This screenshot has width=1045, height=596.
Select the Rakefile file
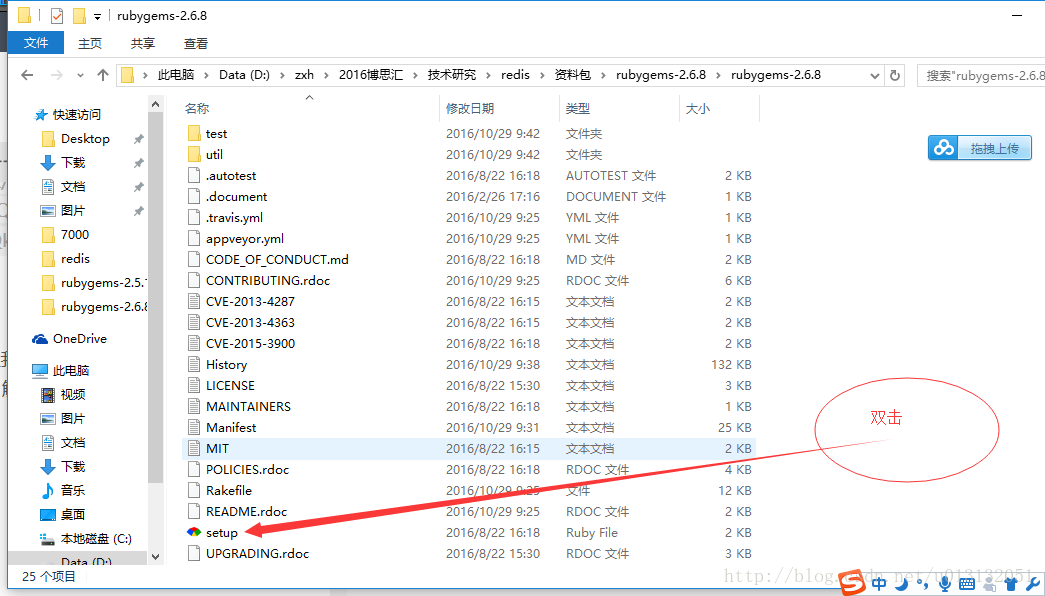[x=229, y=491]
